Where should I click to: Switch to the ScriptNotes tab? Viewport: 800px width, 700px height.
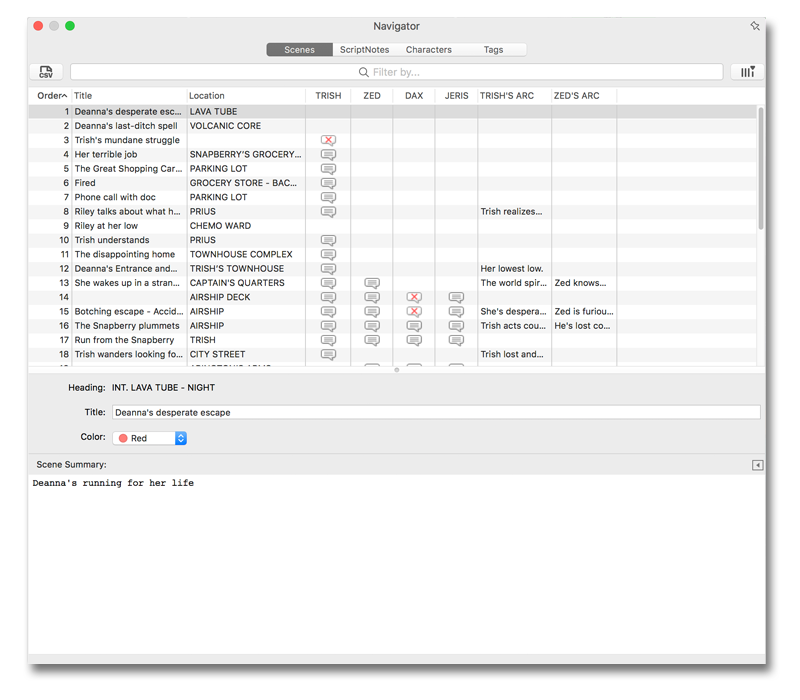364,49
